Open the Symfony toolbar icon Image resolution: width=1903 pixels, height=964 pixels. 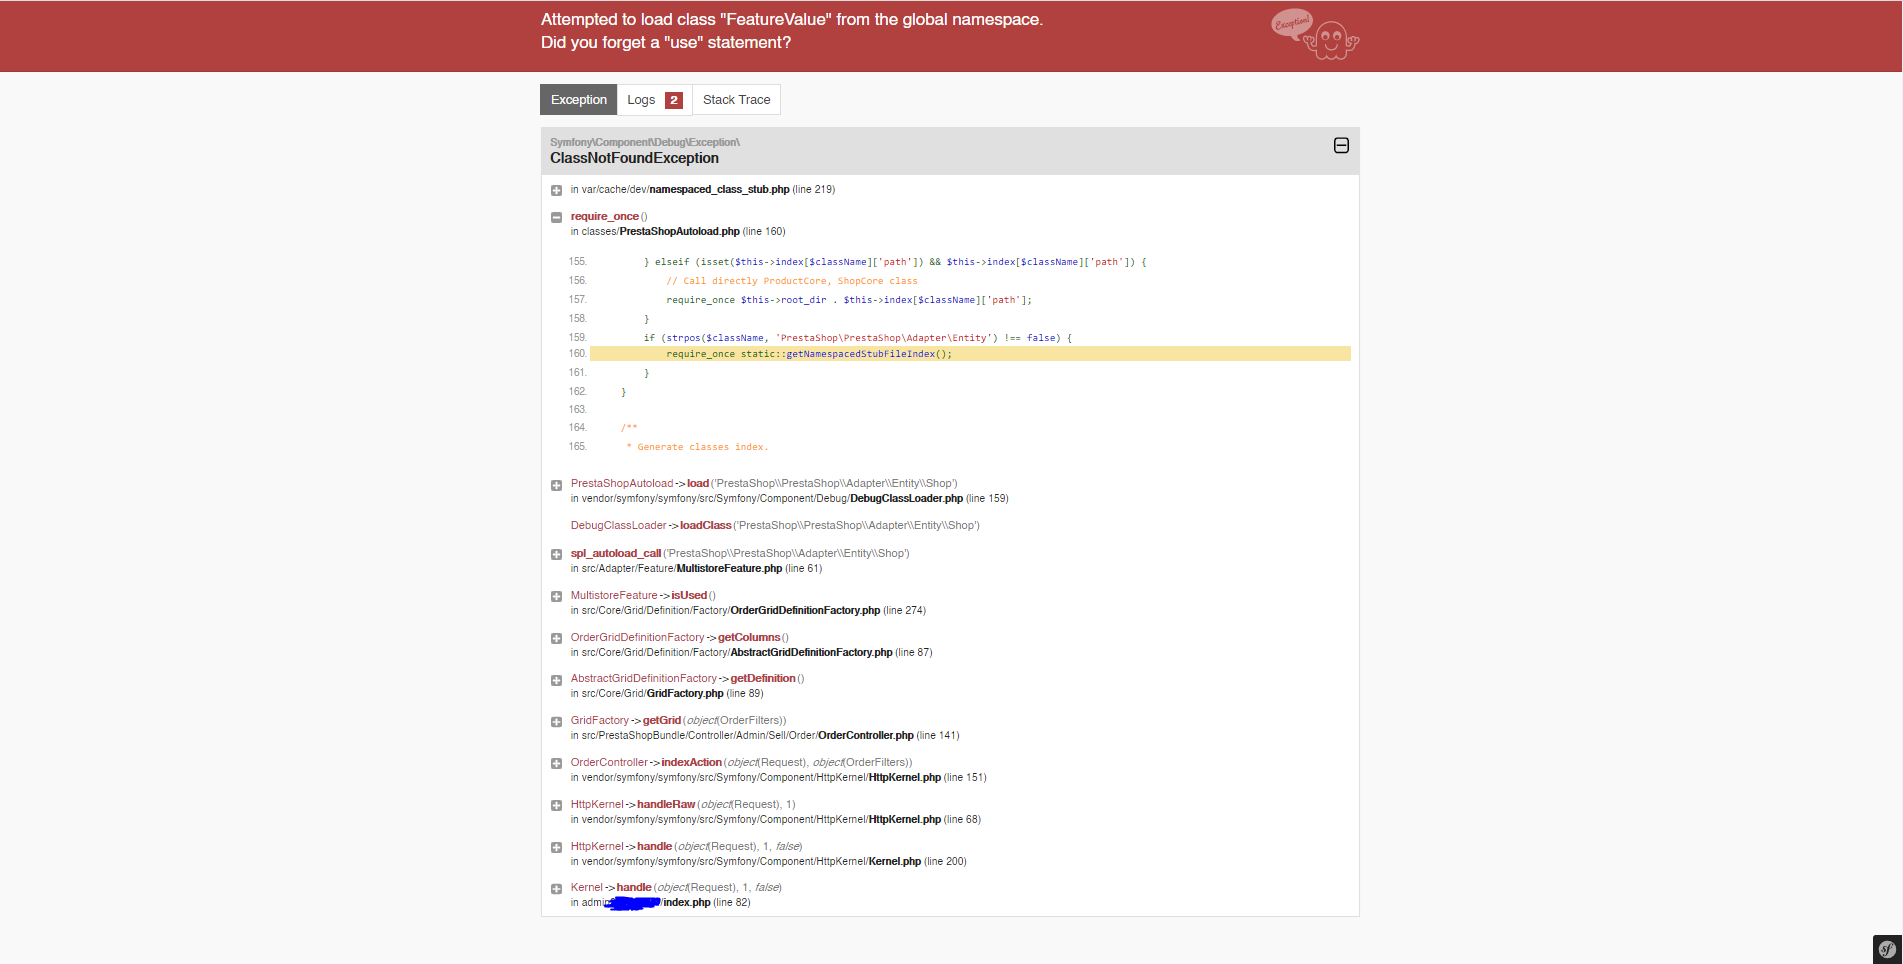[1887, 949]
